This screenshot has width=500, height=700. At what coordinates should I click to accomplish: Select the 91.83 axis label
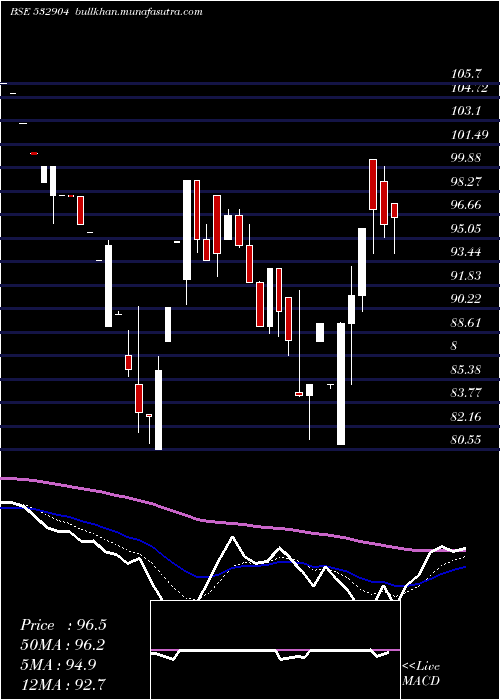click(466, 275)
